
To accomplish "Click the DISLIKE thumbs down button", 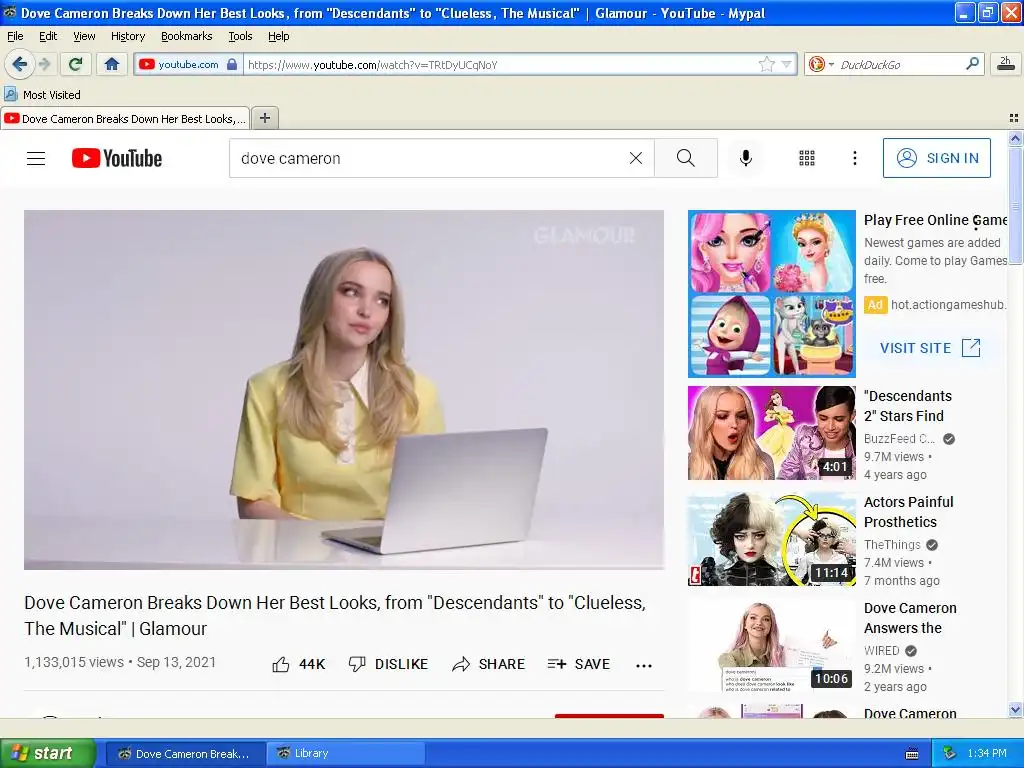I will pos(389,664).
